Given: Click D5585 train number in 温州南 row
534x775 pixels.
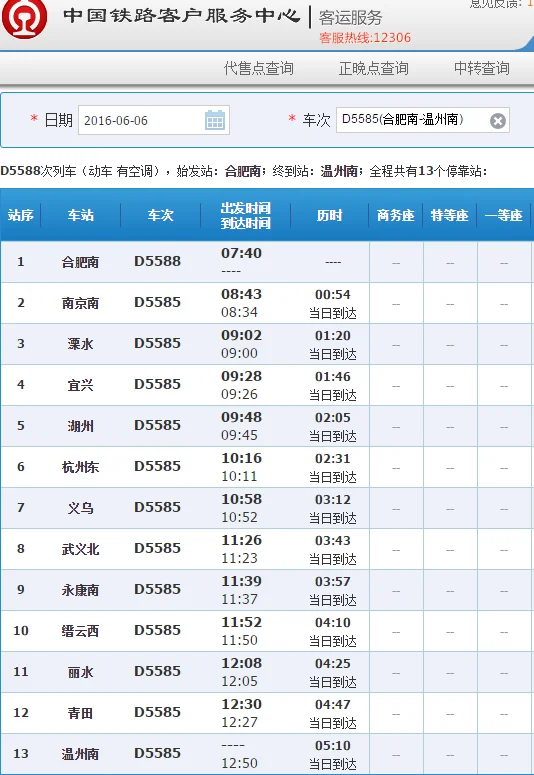Looking at the screenshot, I should tap(158, 753).
